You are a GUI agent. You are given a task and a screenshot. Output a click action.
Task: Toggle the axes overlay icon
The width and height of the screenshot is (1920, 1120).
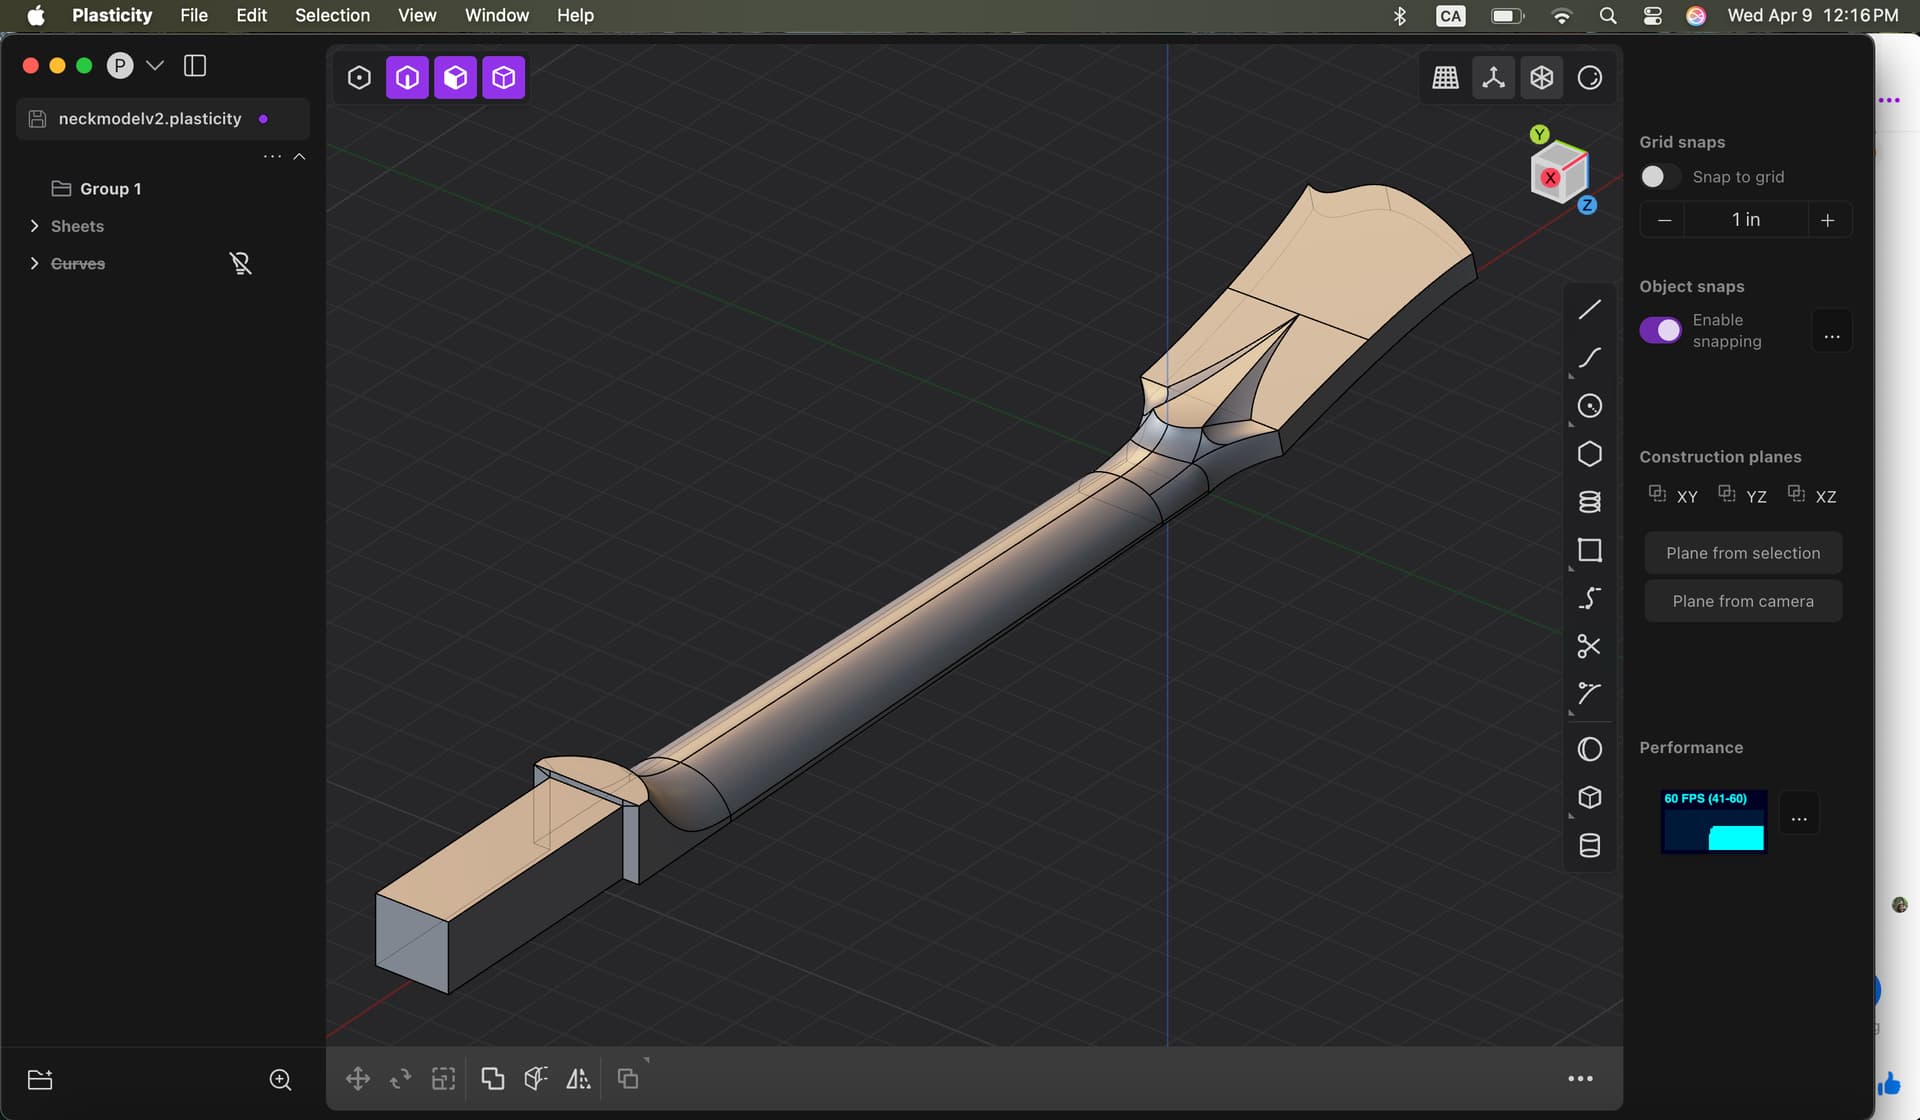click(x=1493, y=78)
